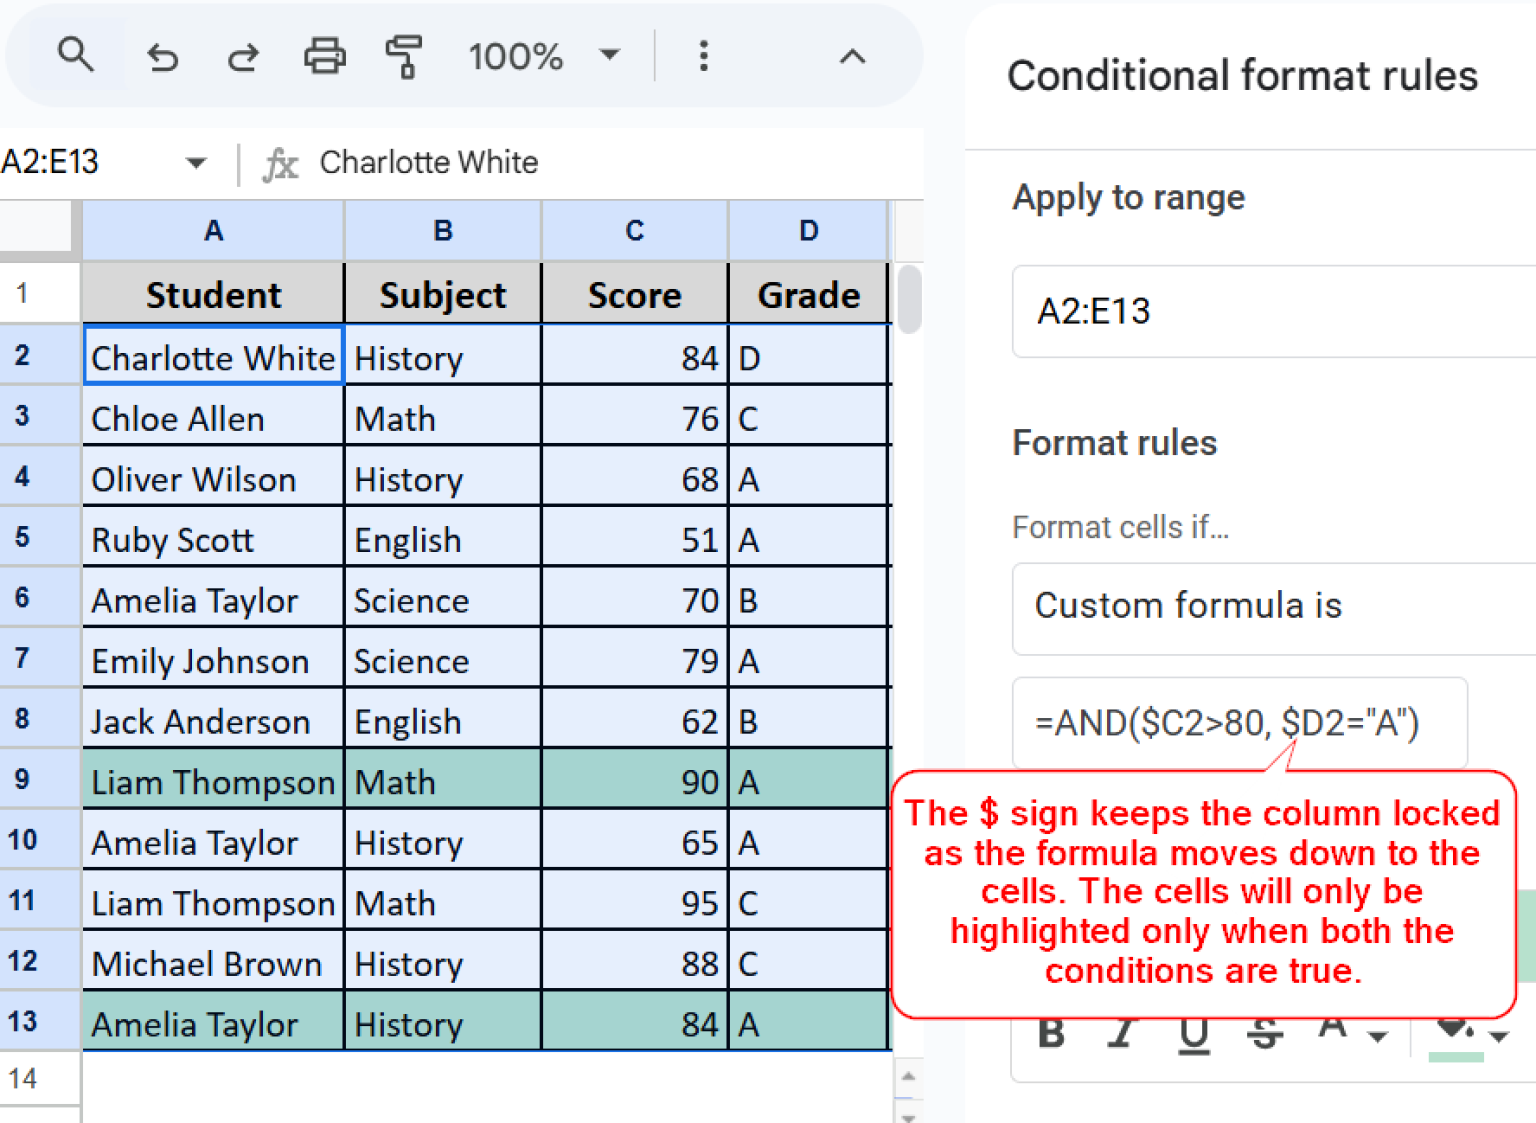Screen dimensions: 1536x1123
Task: Open the Print icon
Action: (x=324, y=57)
